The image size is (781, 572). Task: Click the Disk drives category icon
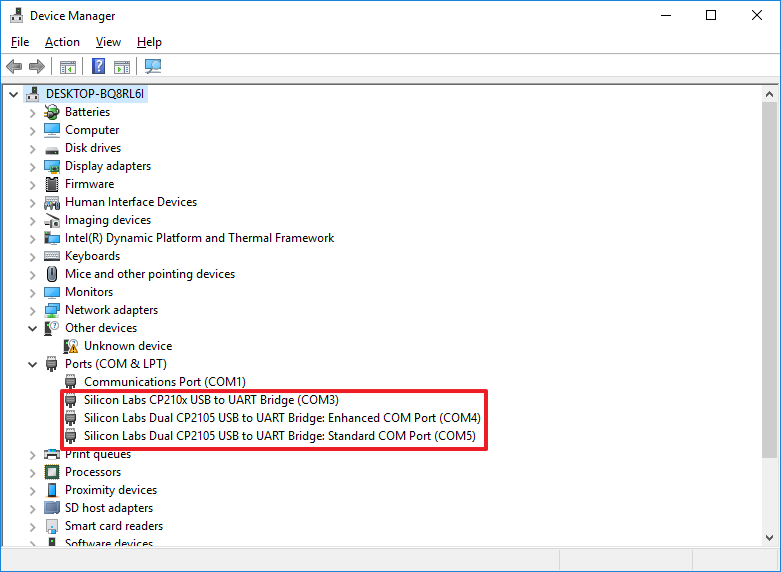point(52,149)
